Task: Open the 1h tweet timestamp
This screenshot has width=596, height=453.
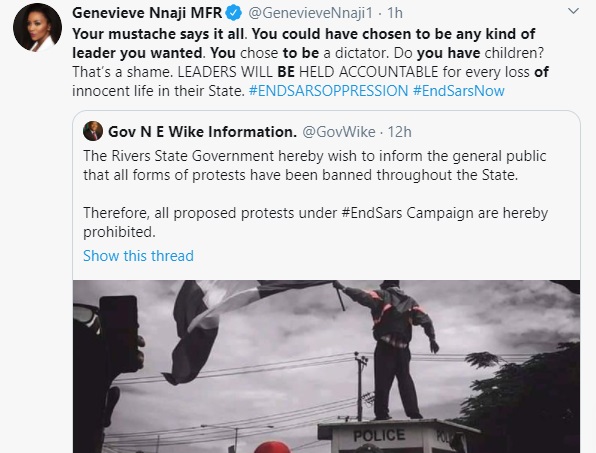Action: point(395,13)
